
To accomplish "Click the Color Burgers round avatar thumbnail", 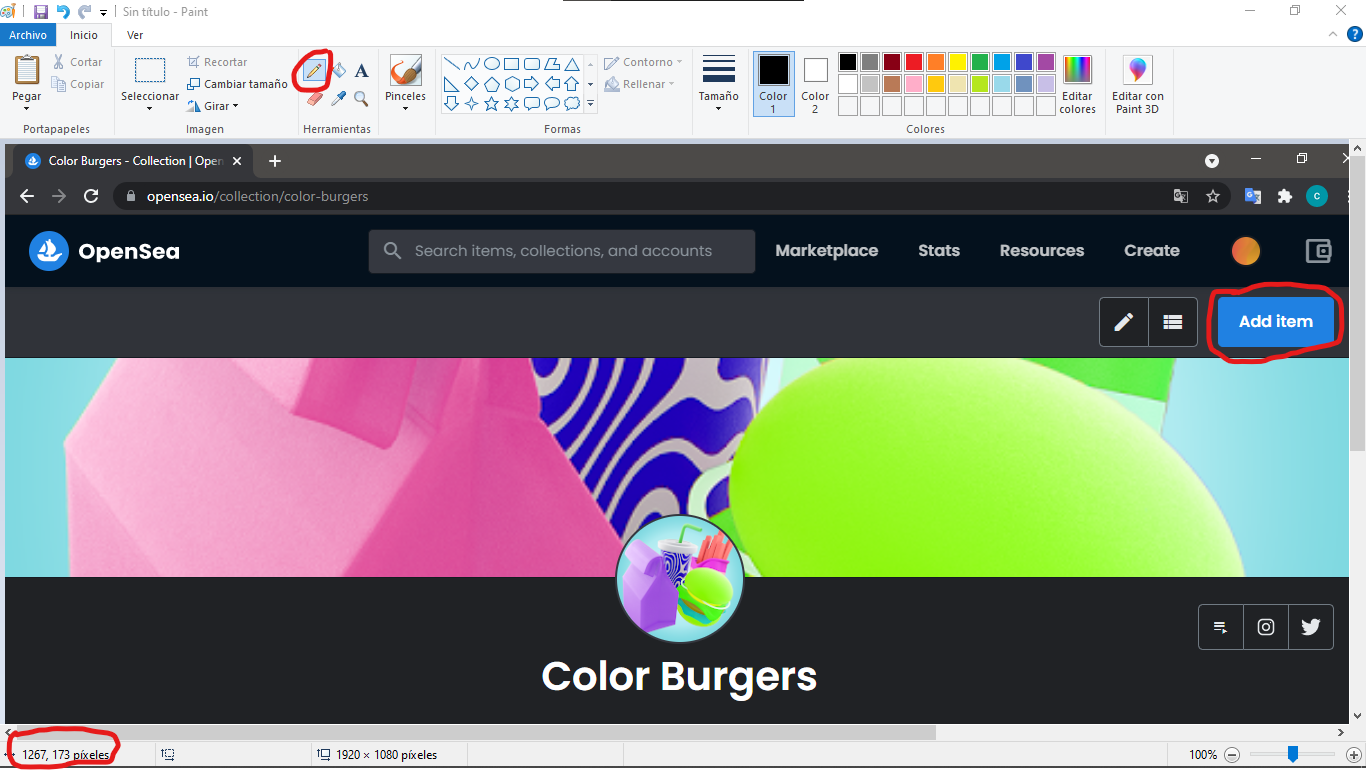I will point(680,578).
